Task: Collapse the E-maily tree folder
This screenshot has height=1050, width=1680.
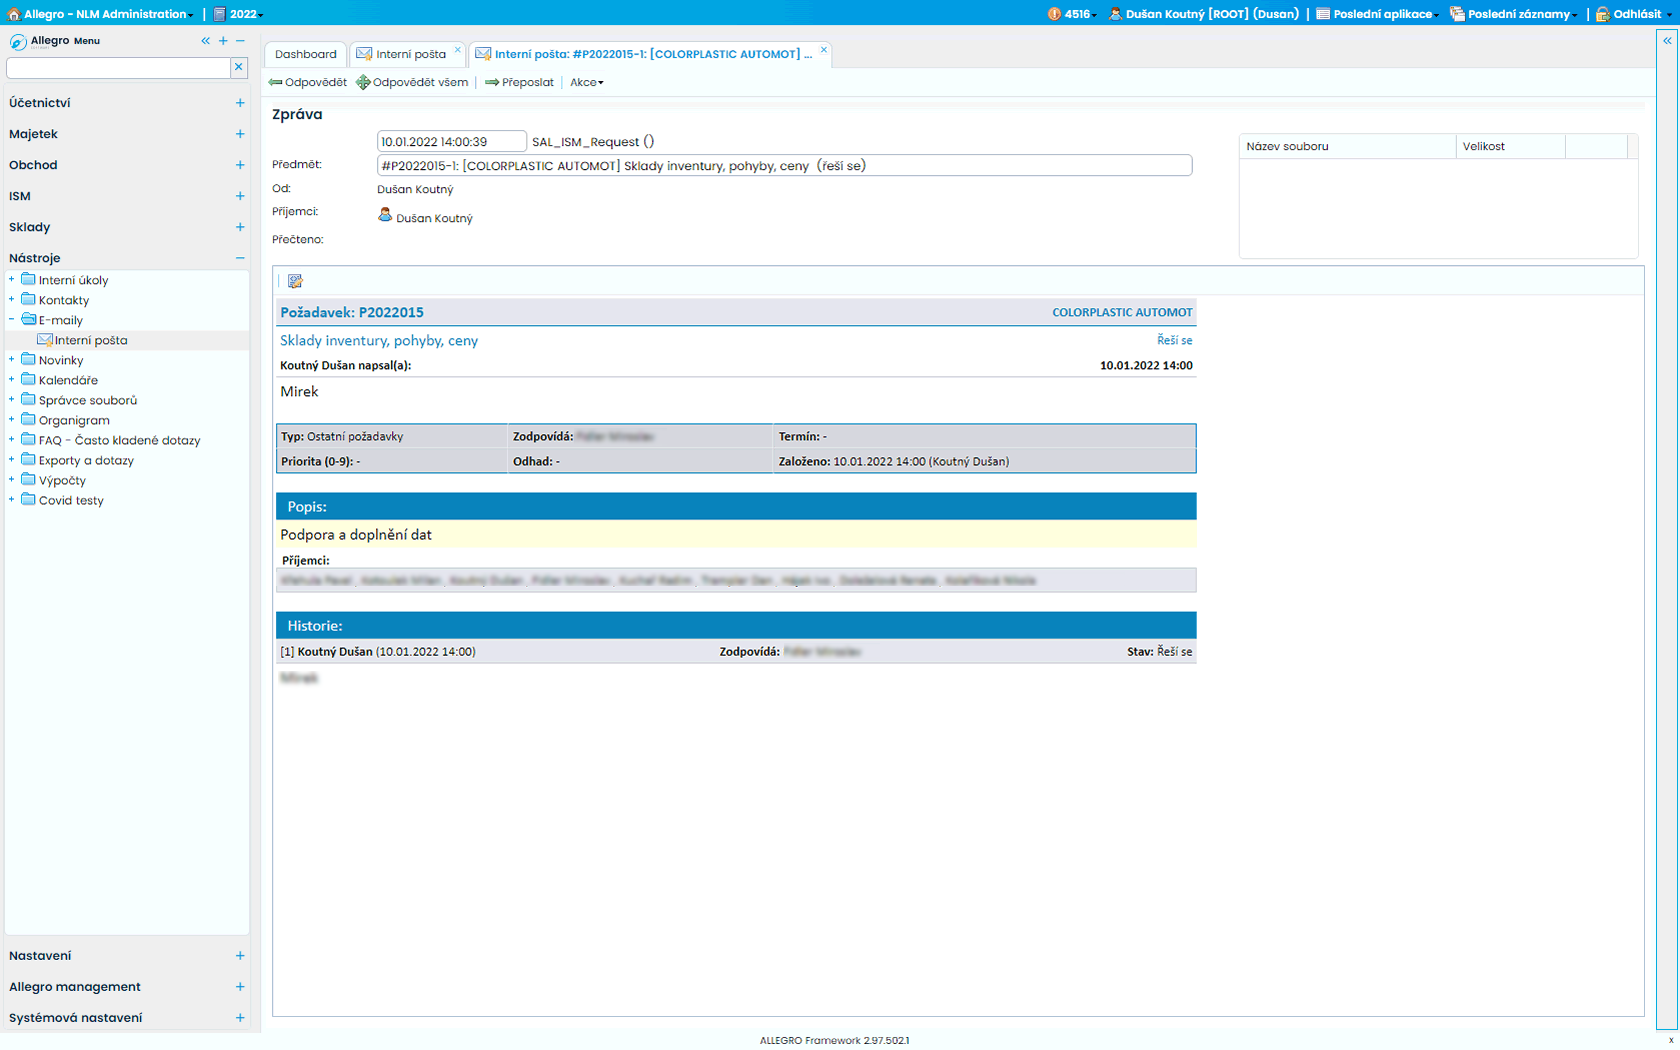Action: [x=12, y=320]
